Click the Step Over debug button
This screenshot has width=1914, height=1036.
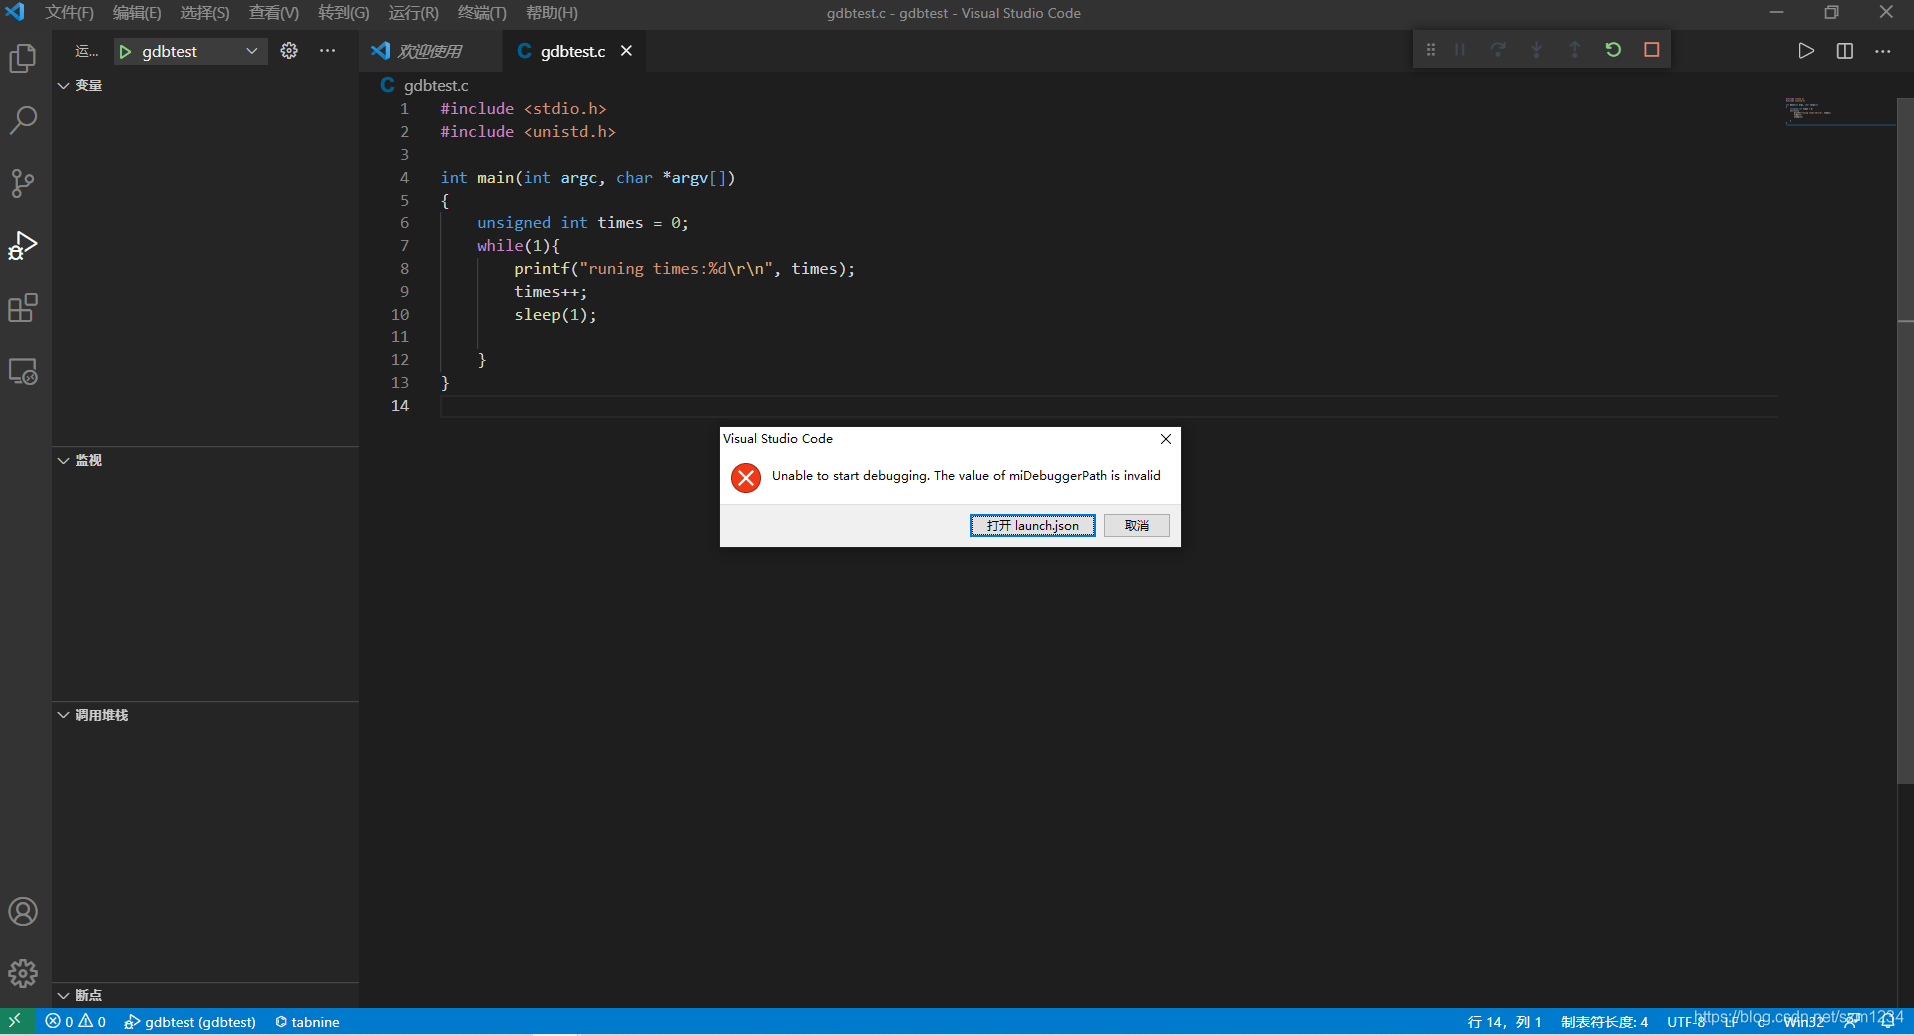(x=1498, y=50)
